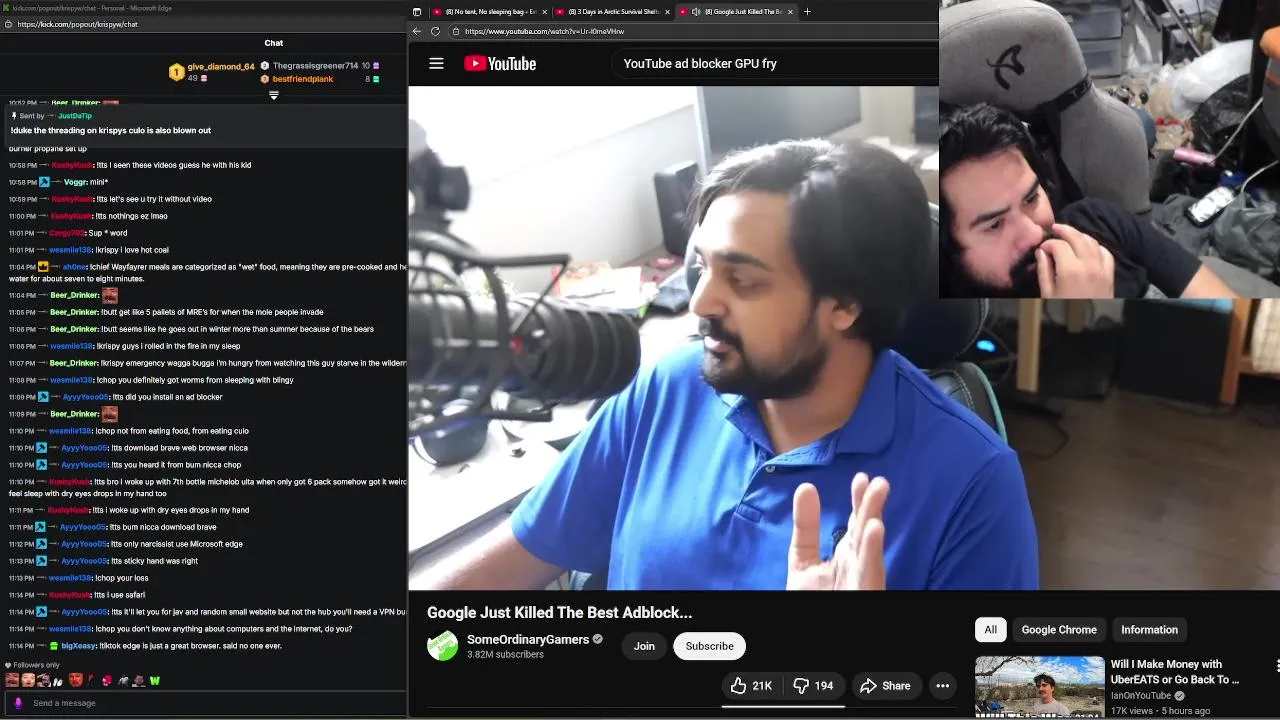Open JustDaTip's profile from pinned message
Viewport: 1280px width, 720px height.
coord(75,116)
